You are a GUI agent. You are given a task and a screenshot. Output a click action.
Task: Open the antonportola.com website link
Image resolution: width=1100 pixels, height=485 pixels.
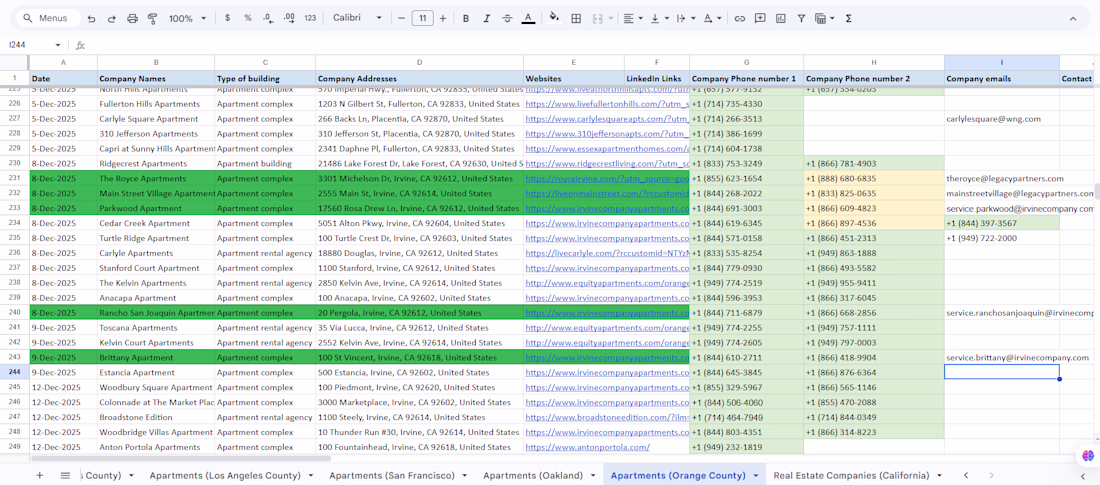(587, 447)
